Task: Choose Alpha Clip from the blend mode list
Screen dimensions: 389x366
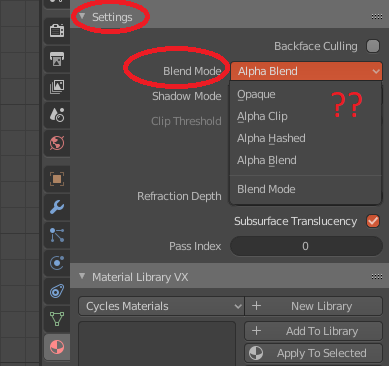Action: coord(306,117)
